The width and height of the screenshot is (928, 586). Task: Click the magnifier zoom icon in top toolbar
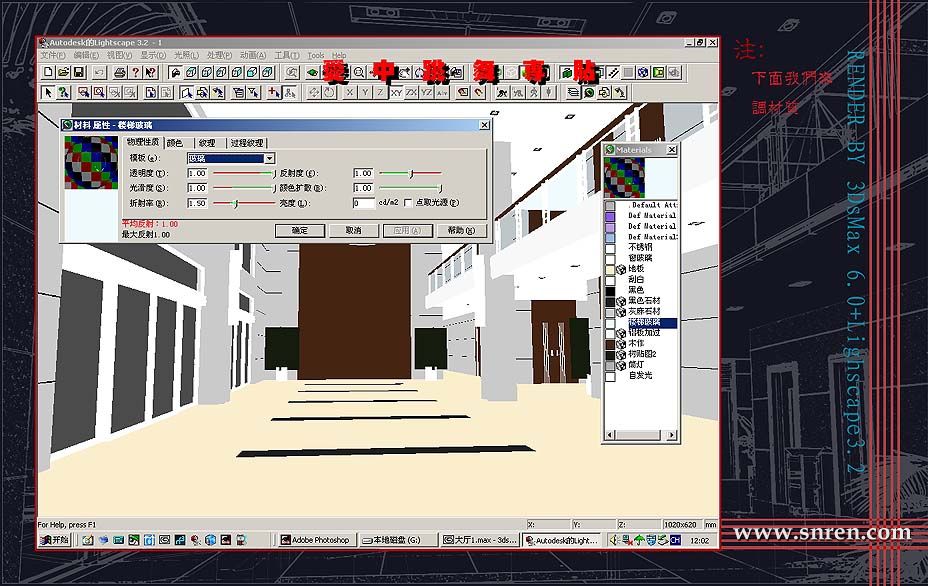click(x=359, y=72)
